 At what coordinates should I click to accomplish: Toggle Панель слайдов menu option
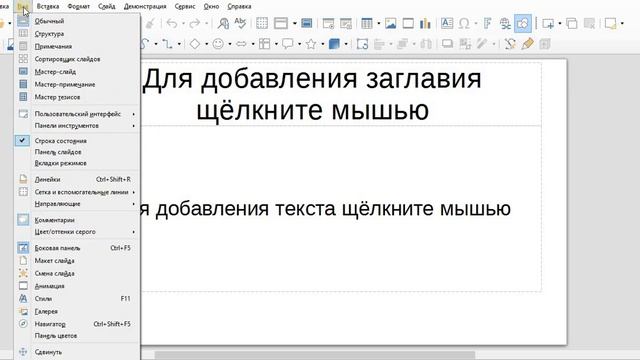coord(77,152)
